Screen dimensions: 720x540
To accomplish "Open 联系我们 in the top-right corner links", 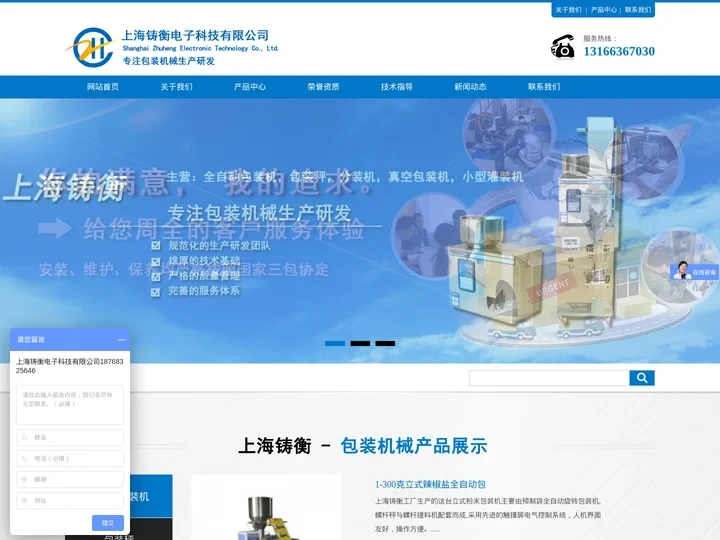I will pyautogui.click(x=638, y=10).
